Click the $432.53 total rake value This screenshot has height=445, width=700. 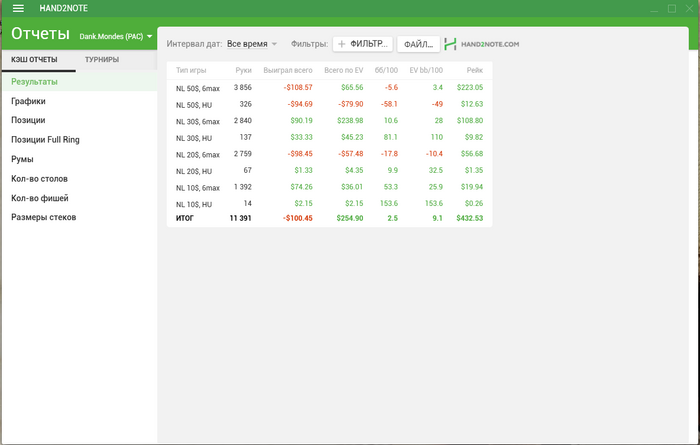[470, 218]
